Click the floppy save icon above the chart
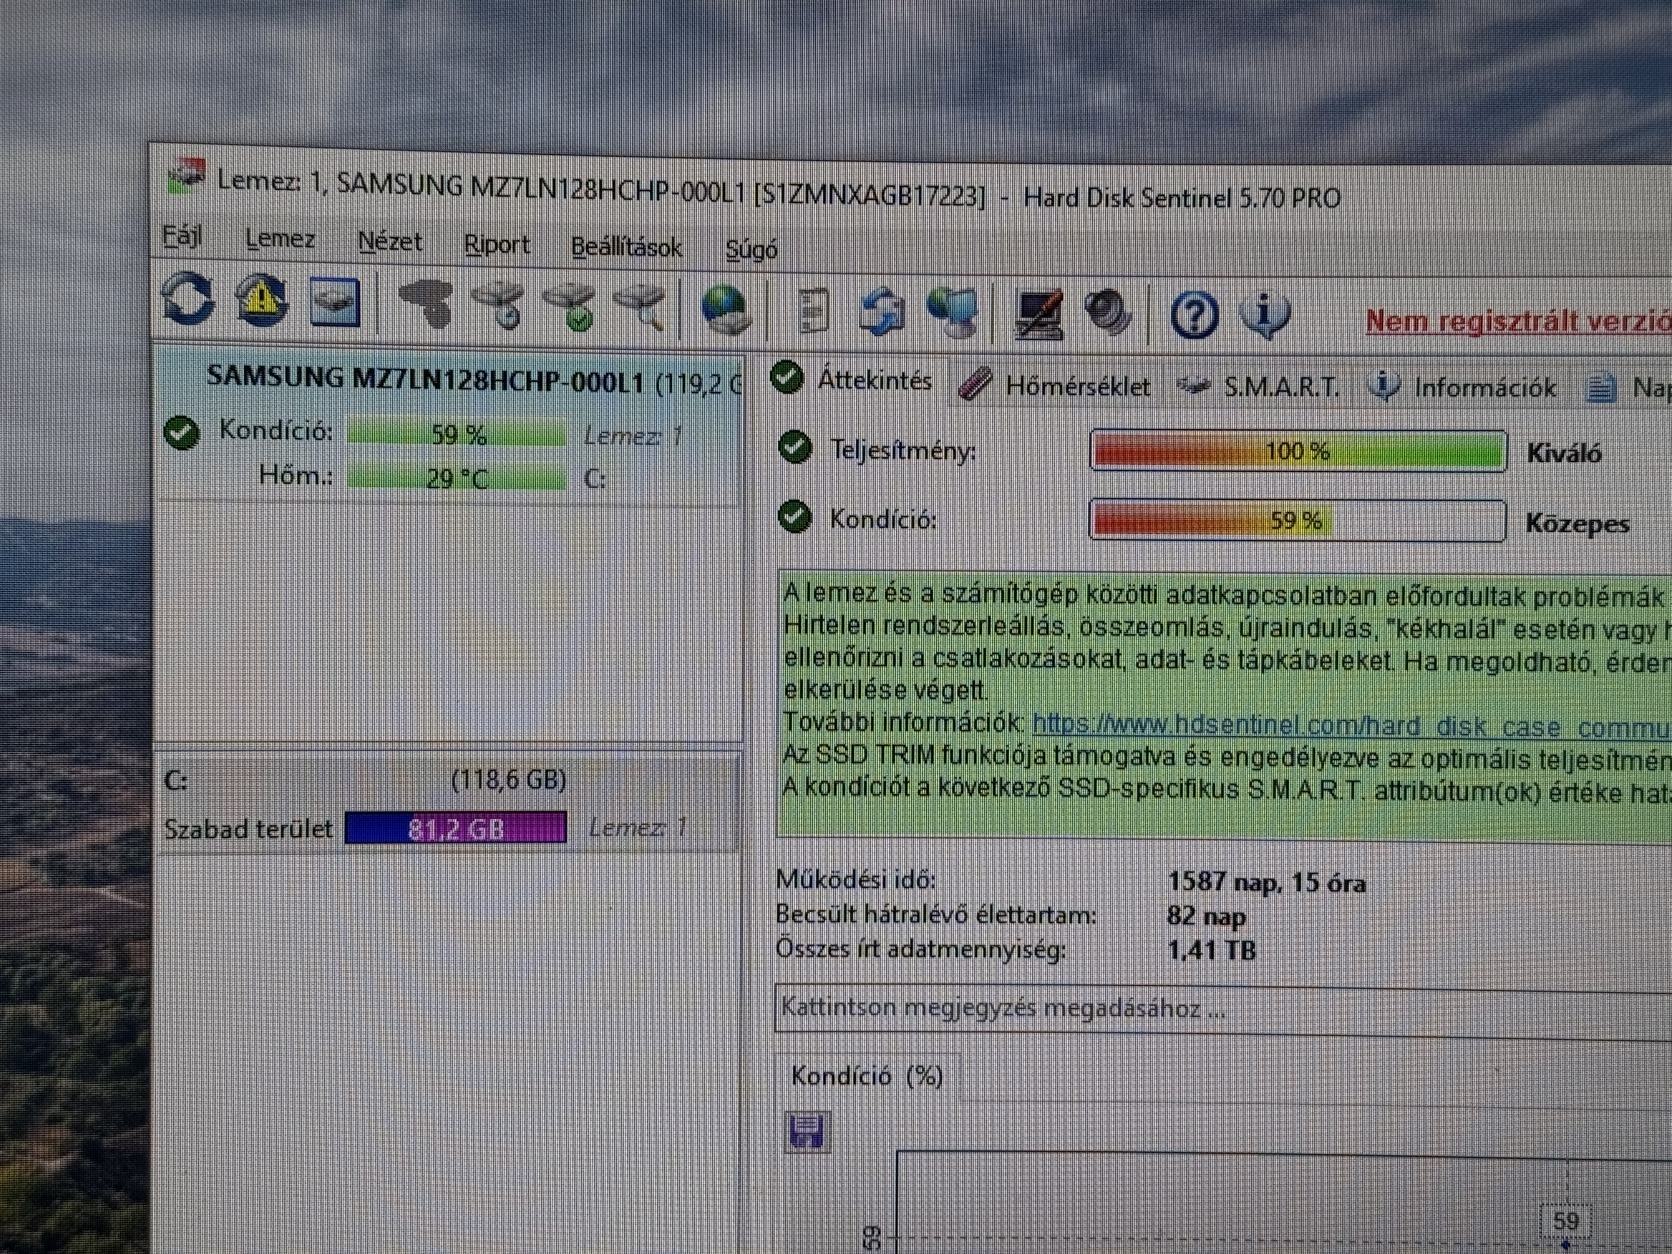The width and height of the screenshot is (1672, 1254). pos(806,1131)
